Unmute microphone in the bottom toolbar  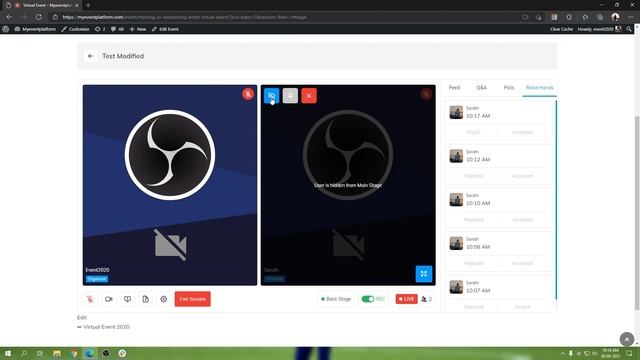point(90,299)
